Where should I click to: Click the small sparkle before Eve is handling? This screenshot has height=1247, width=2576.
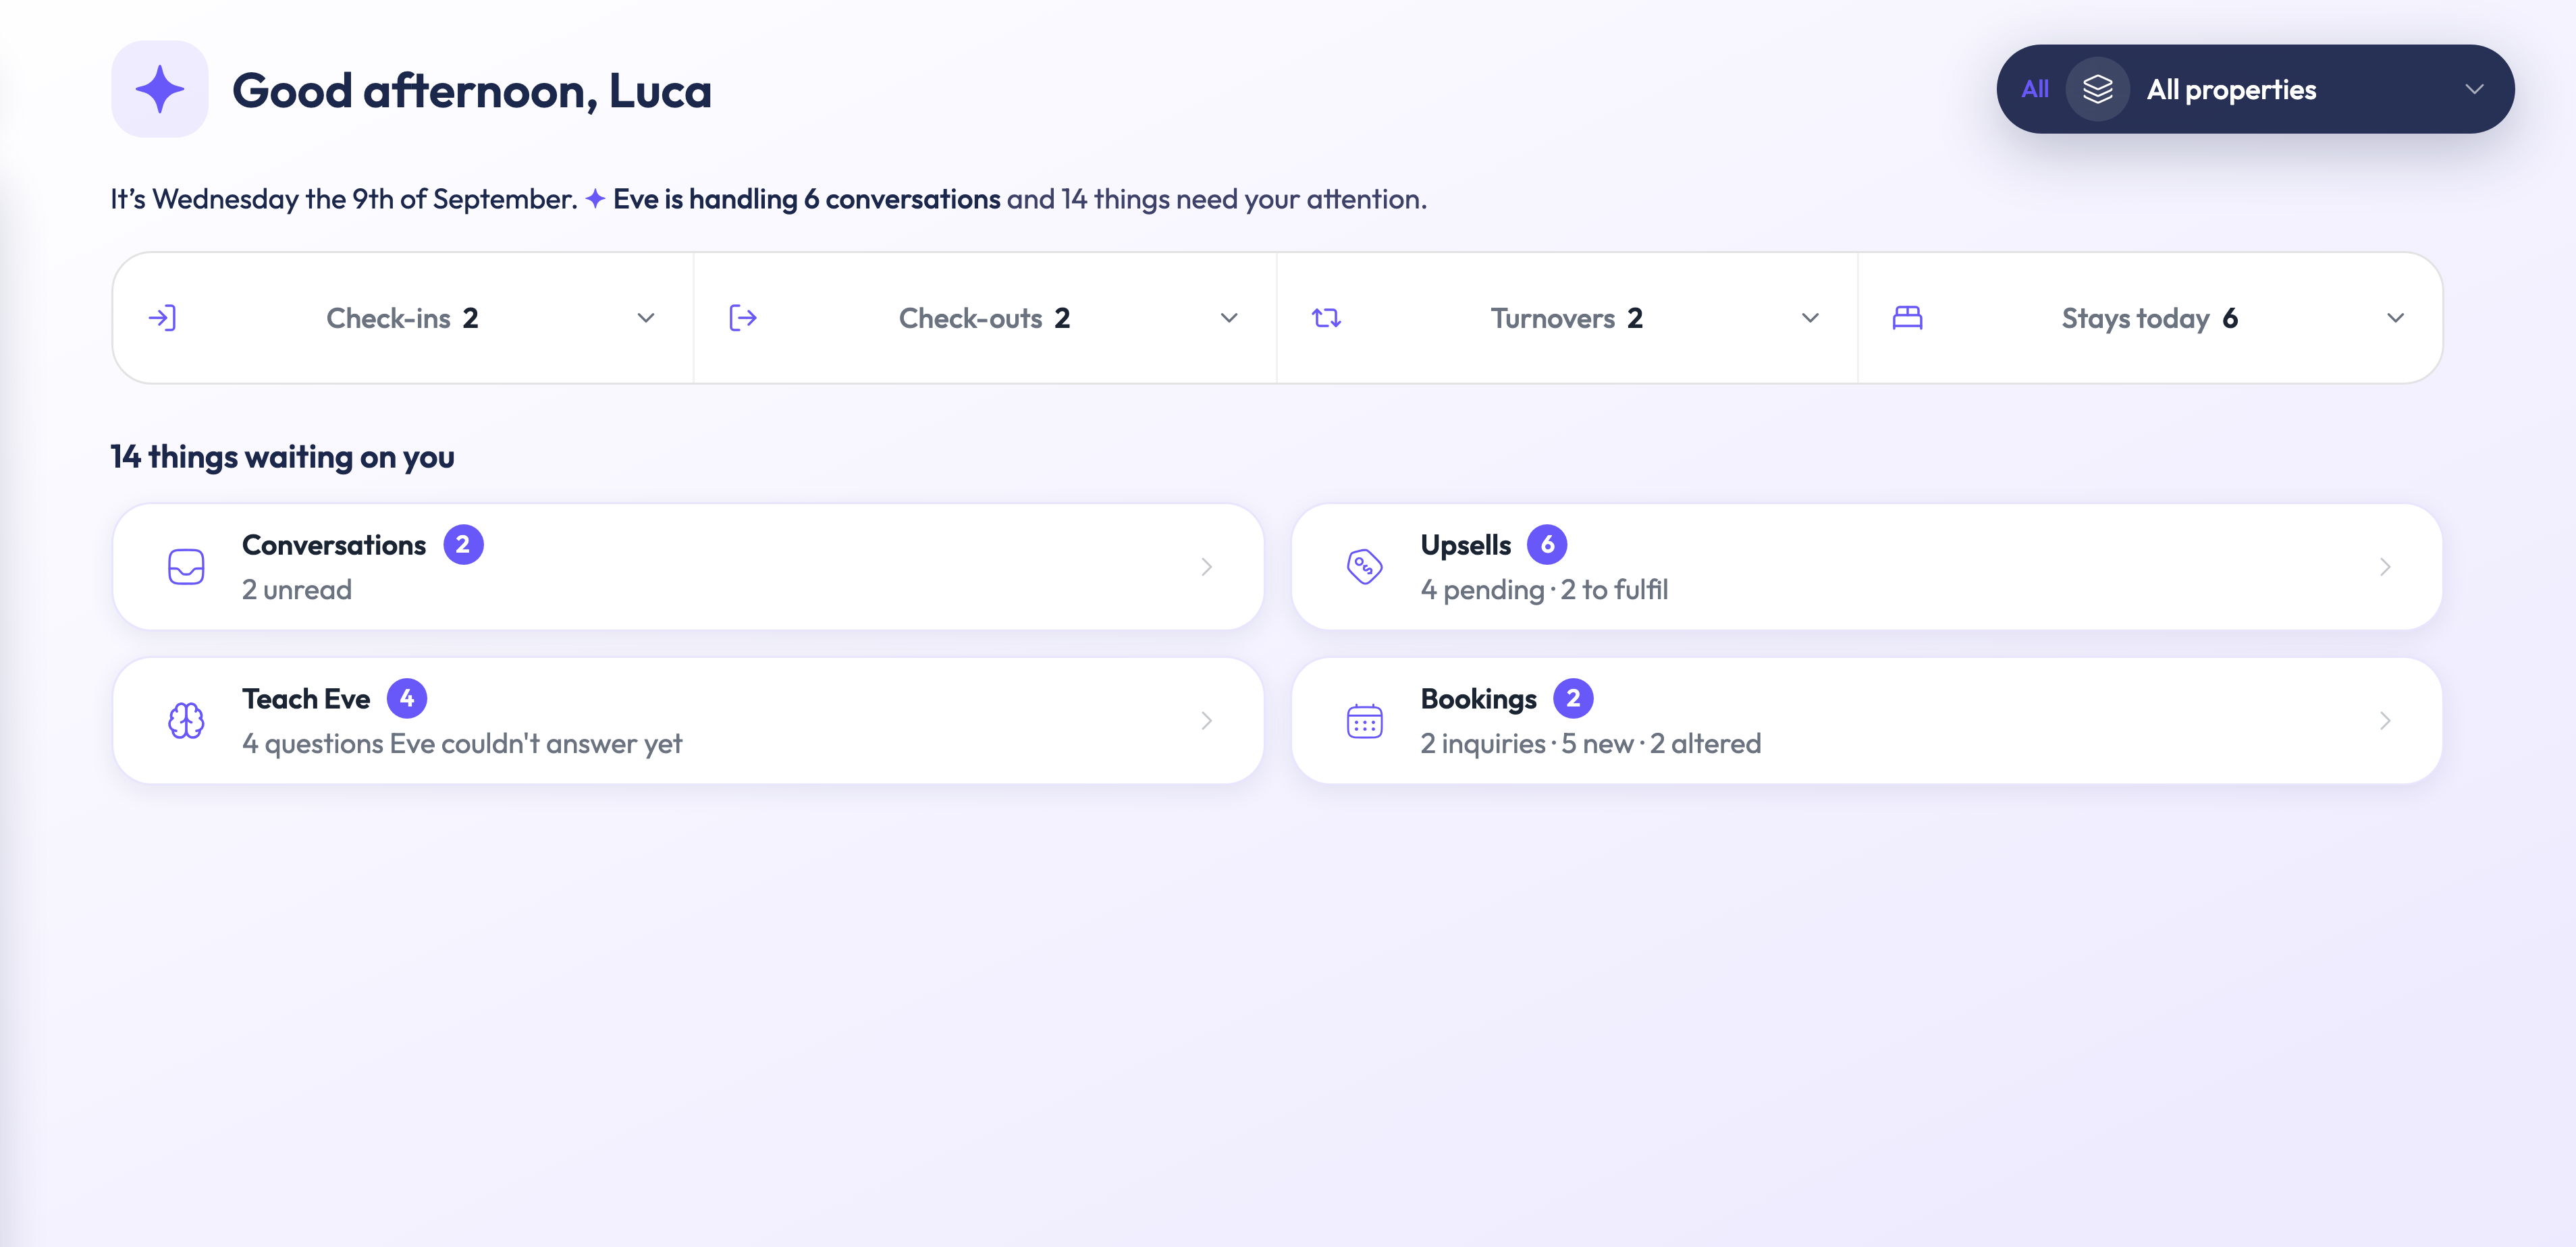(595, 199)
